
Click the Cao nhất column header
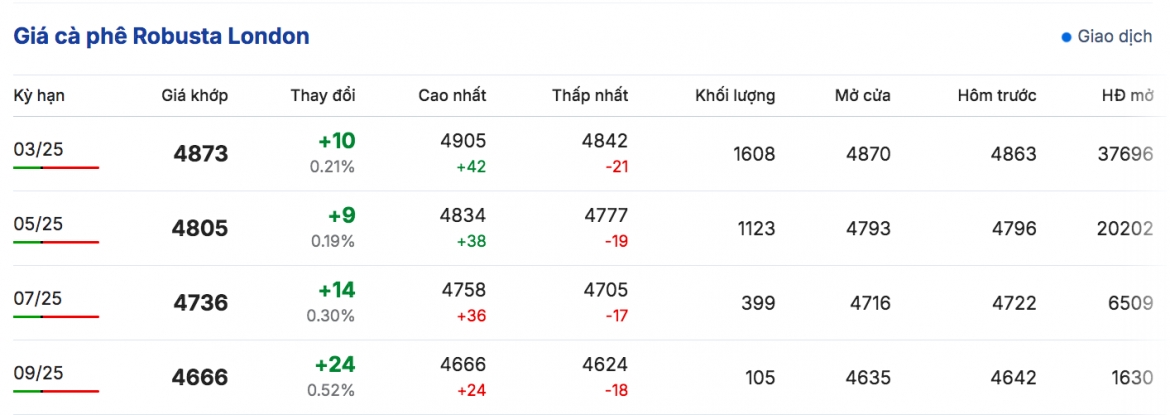pos(452,96)
